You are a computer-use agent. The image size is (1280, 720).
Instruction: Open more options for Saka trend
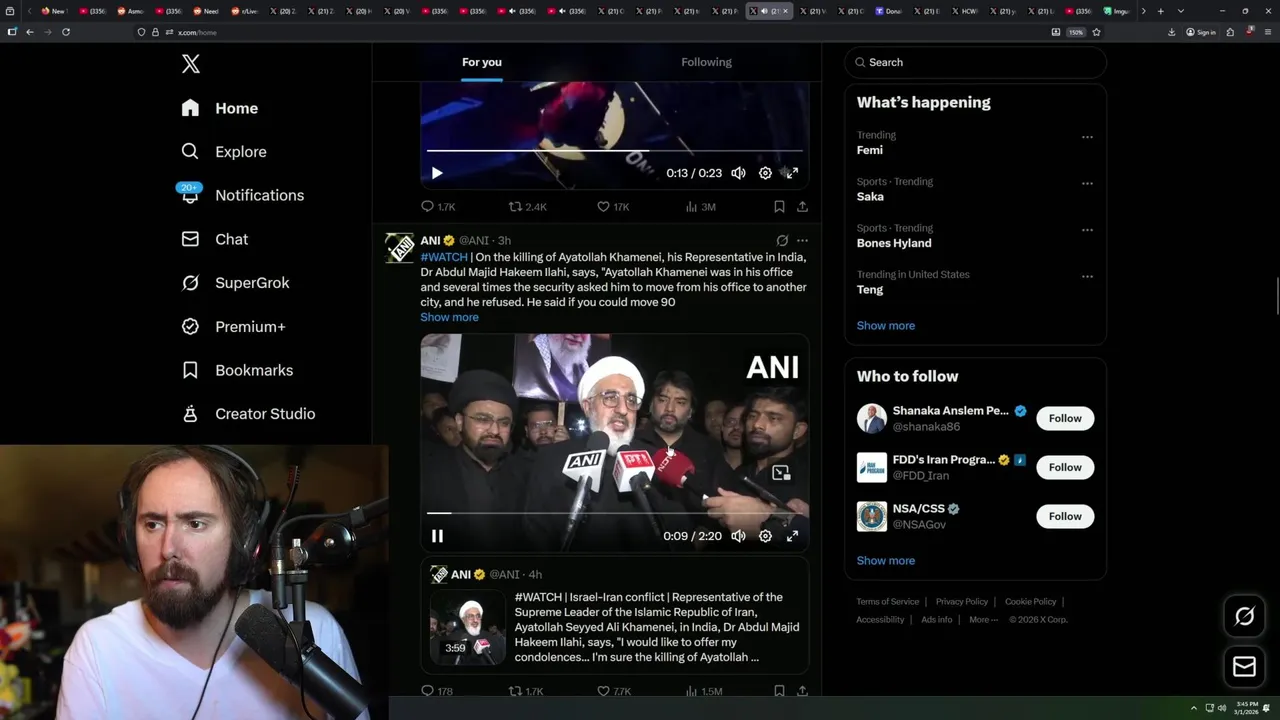(1087, 184)
